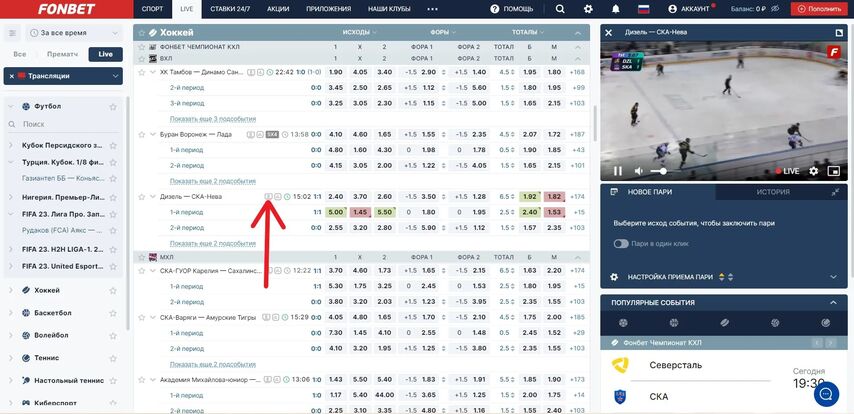This screenshot has height=414, width=854.
Task: Expand Баскетбол in the sidebar
Action: [x=10, y=313]
